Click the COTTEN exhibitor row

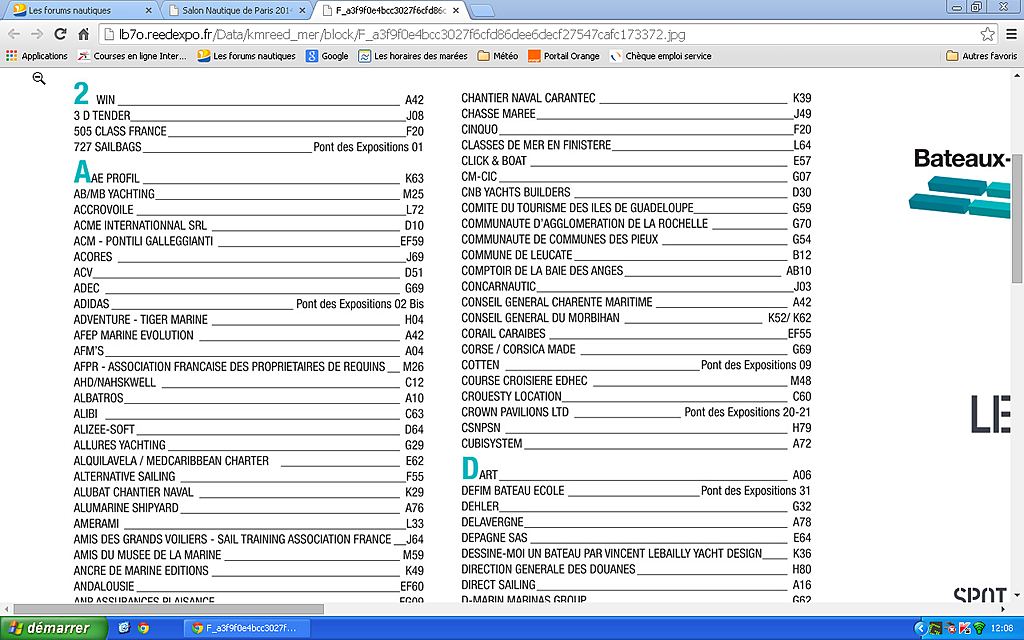(636, 365)
